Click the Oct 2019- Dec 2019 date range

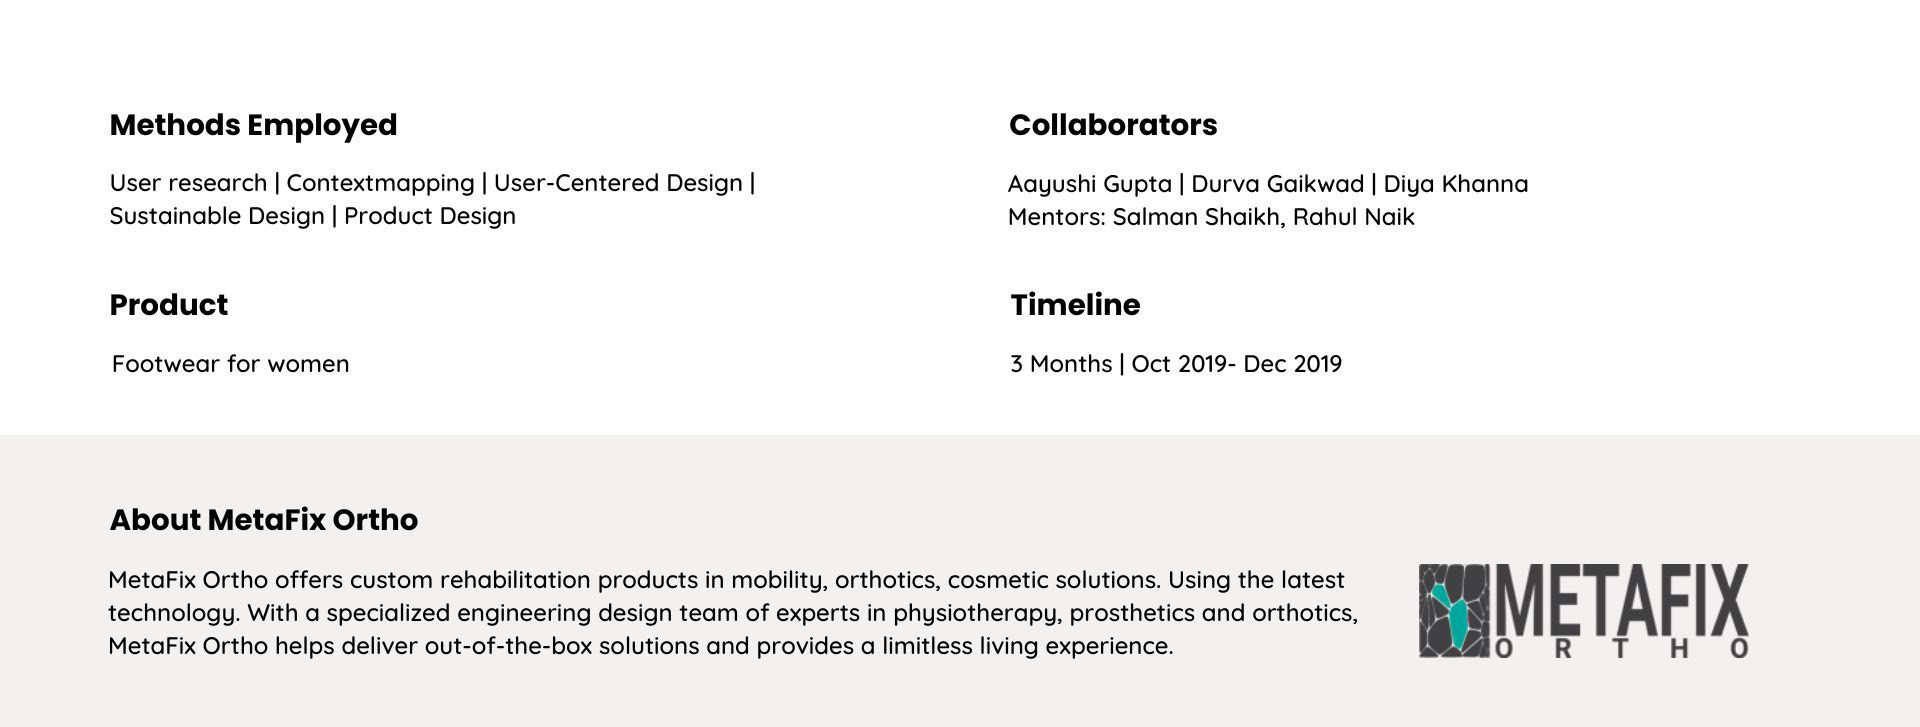coord(1236,364)
